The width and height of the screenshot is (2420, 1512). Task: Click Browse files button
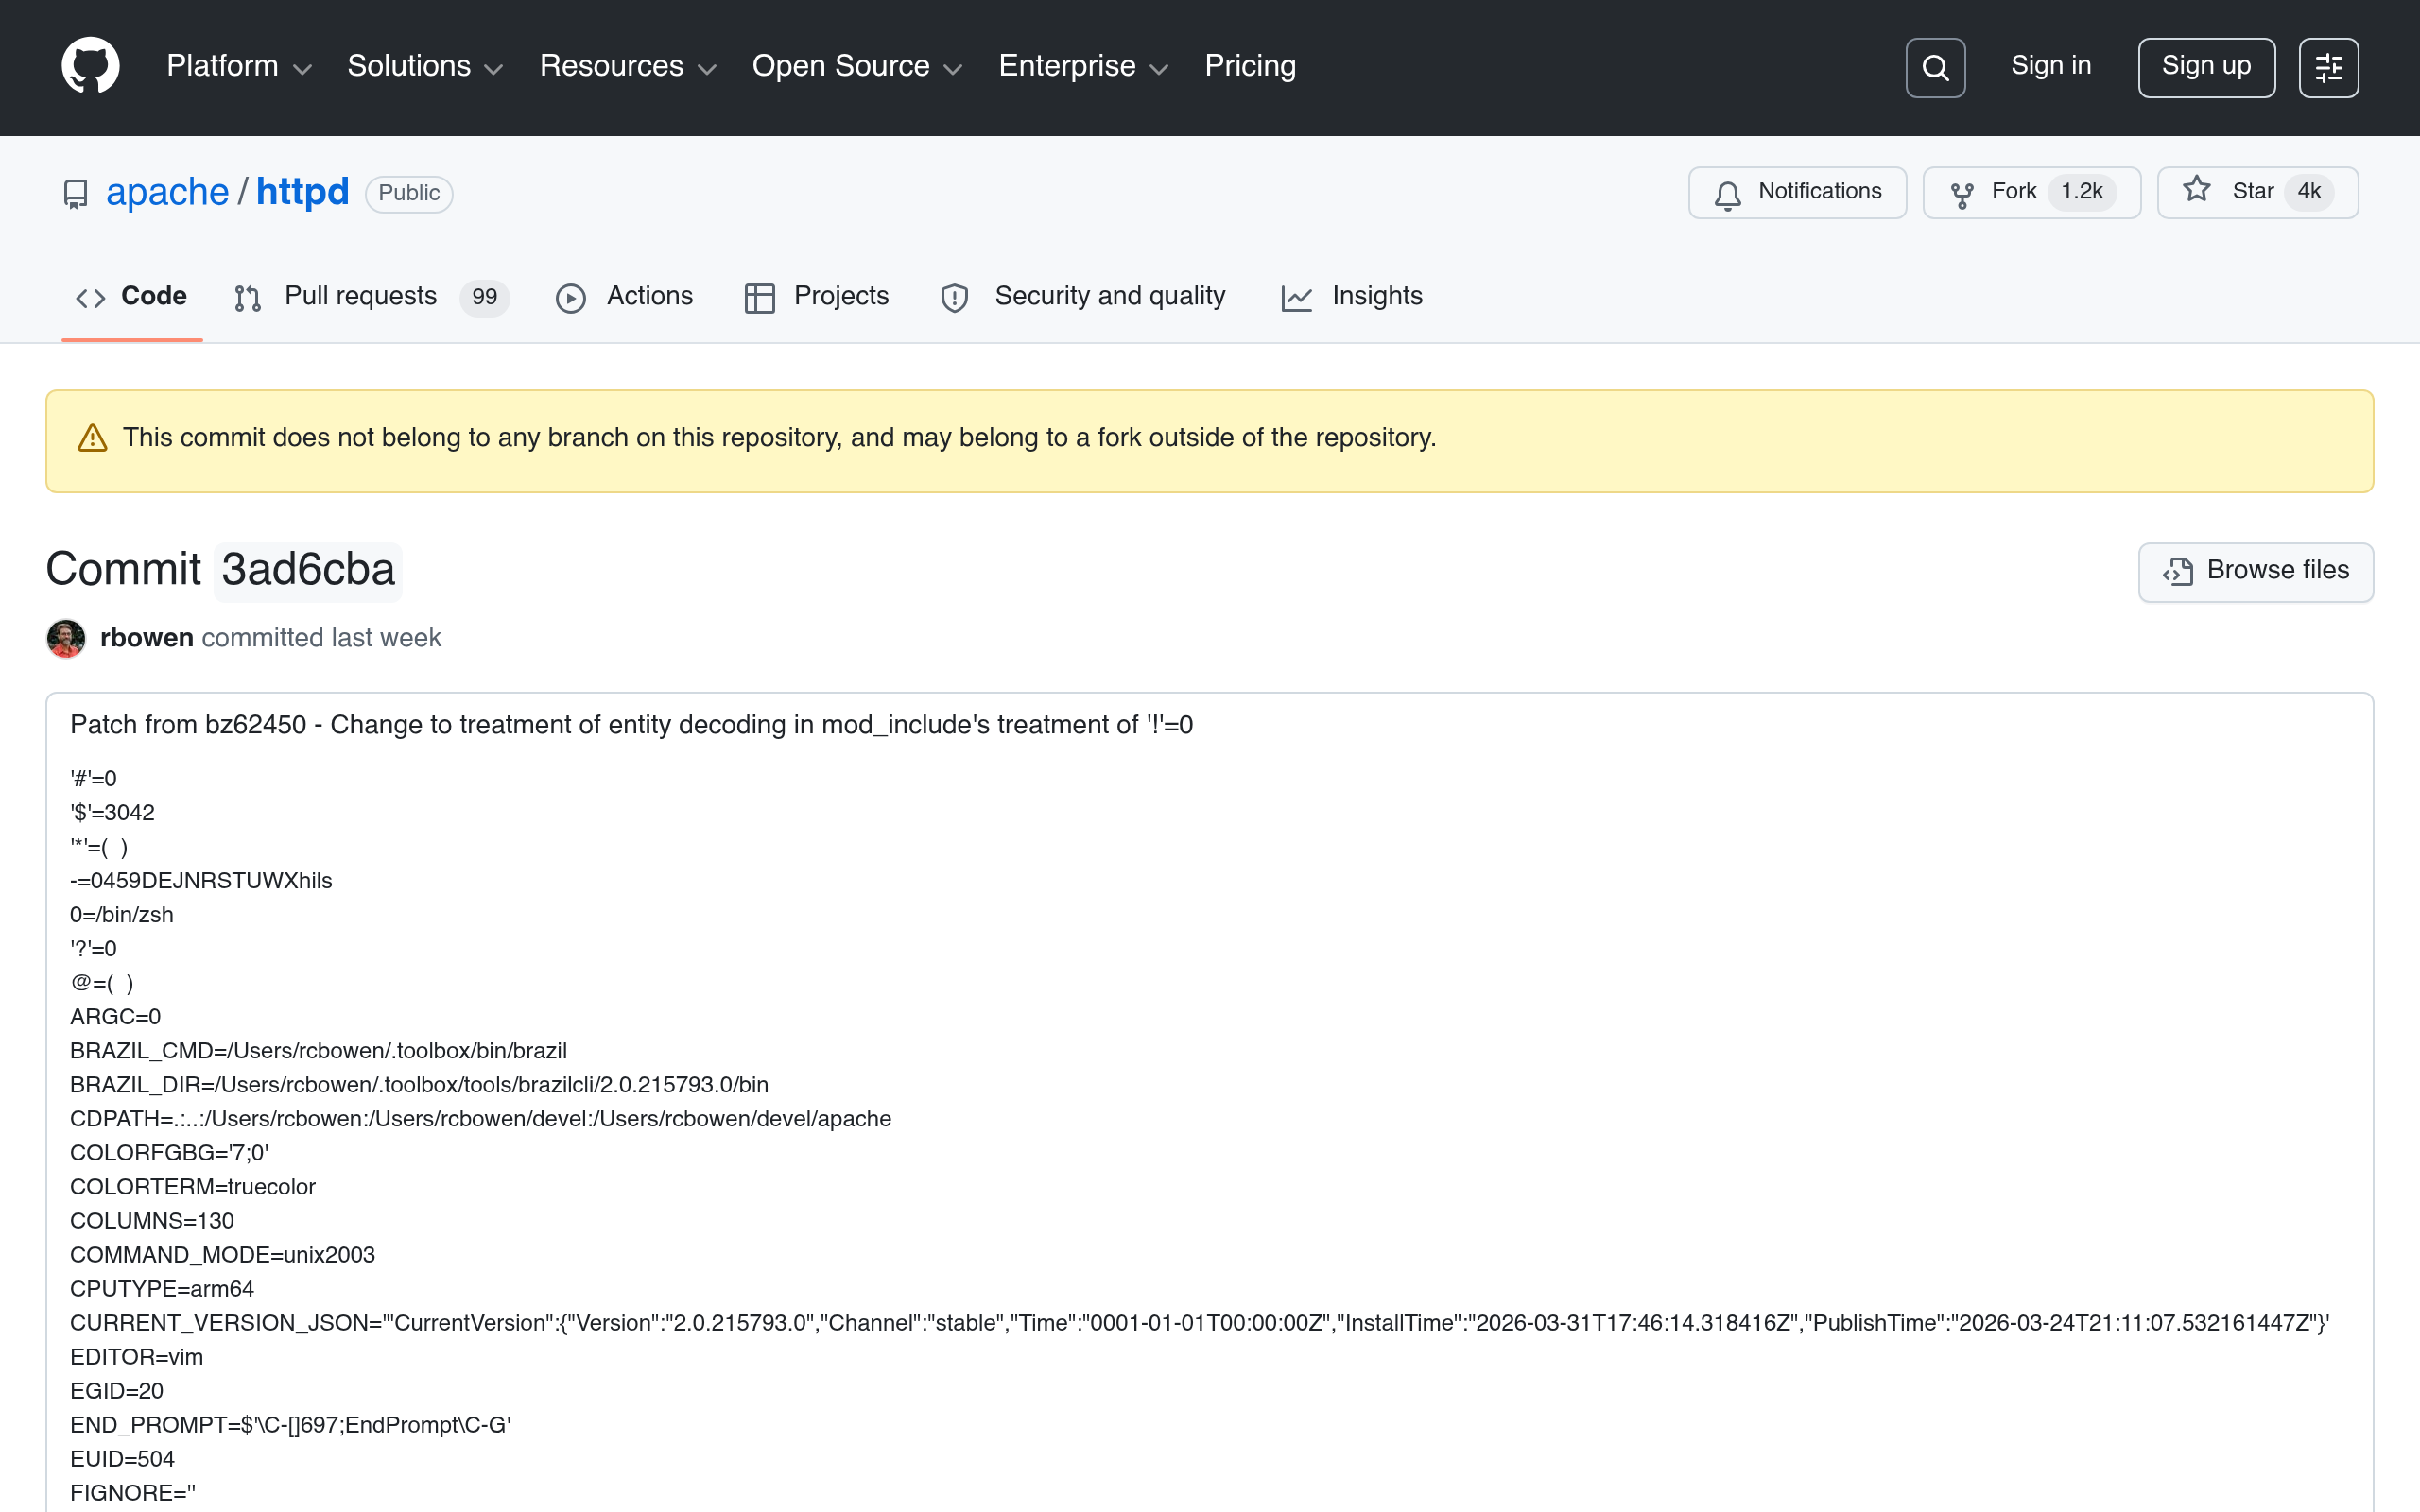(x=2255, y=571)
